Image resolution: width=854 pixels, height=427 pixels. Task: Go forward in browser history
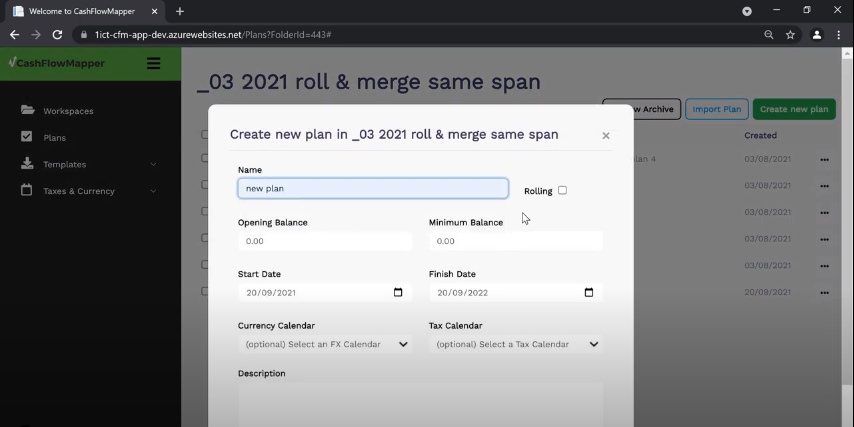(x=36, y=35)
